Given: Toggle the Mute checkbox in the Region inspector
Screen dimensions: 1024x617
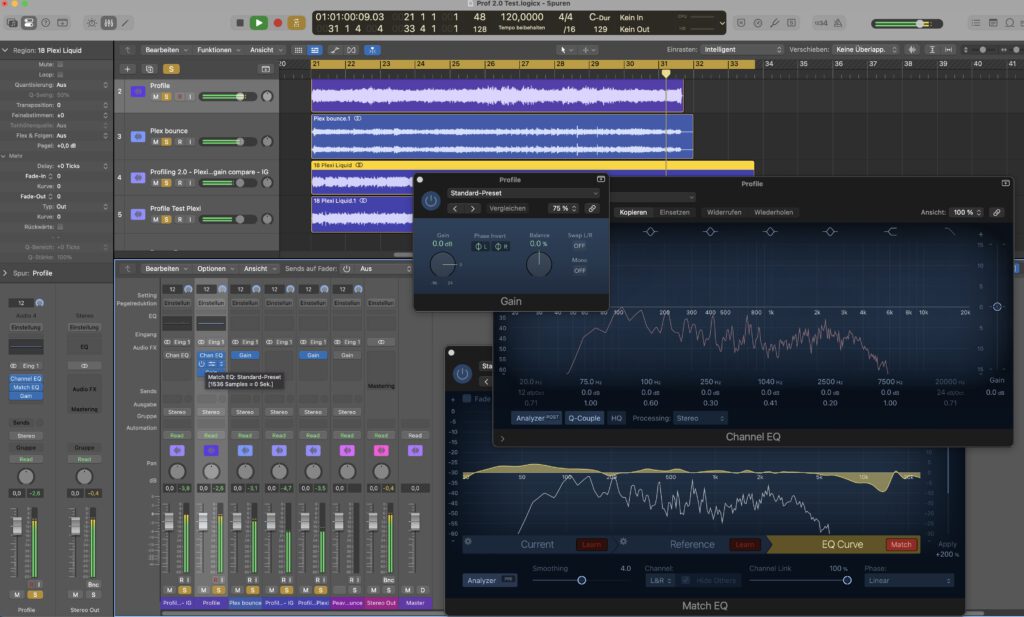Looking at the screenshot, I should coord(60,63).
